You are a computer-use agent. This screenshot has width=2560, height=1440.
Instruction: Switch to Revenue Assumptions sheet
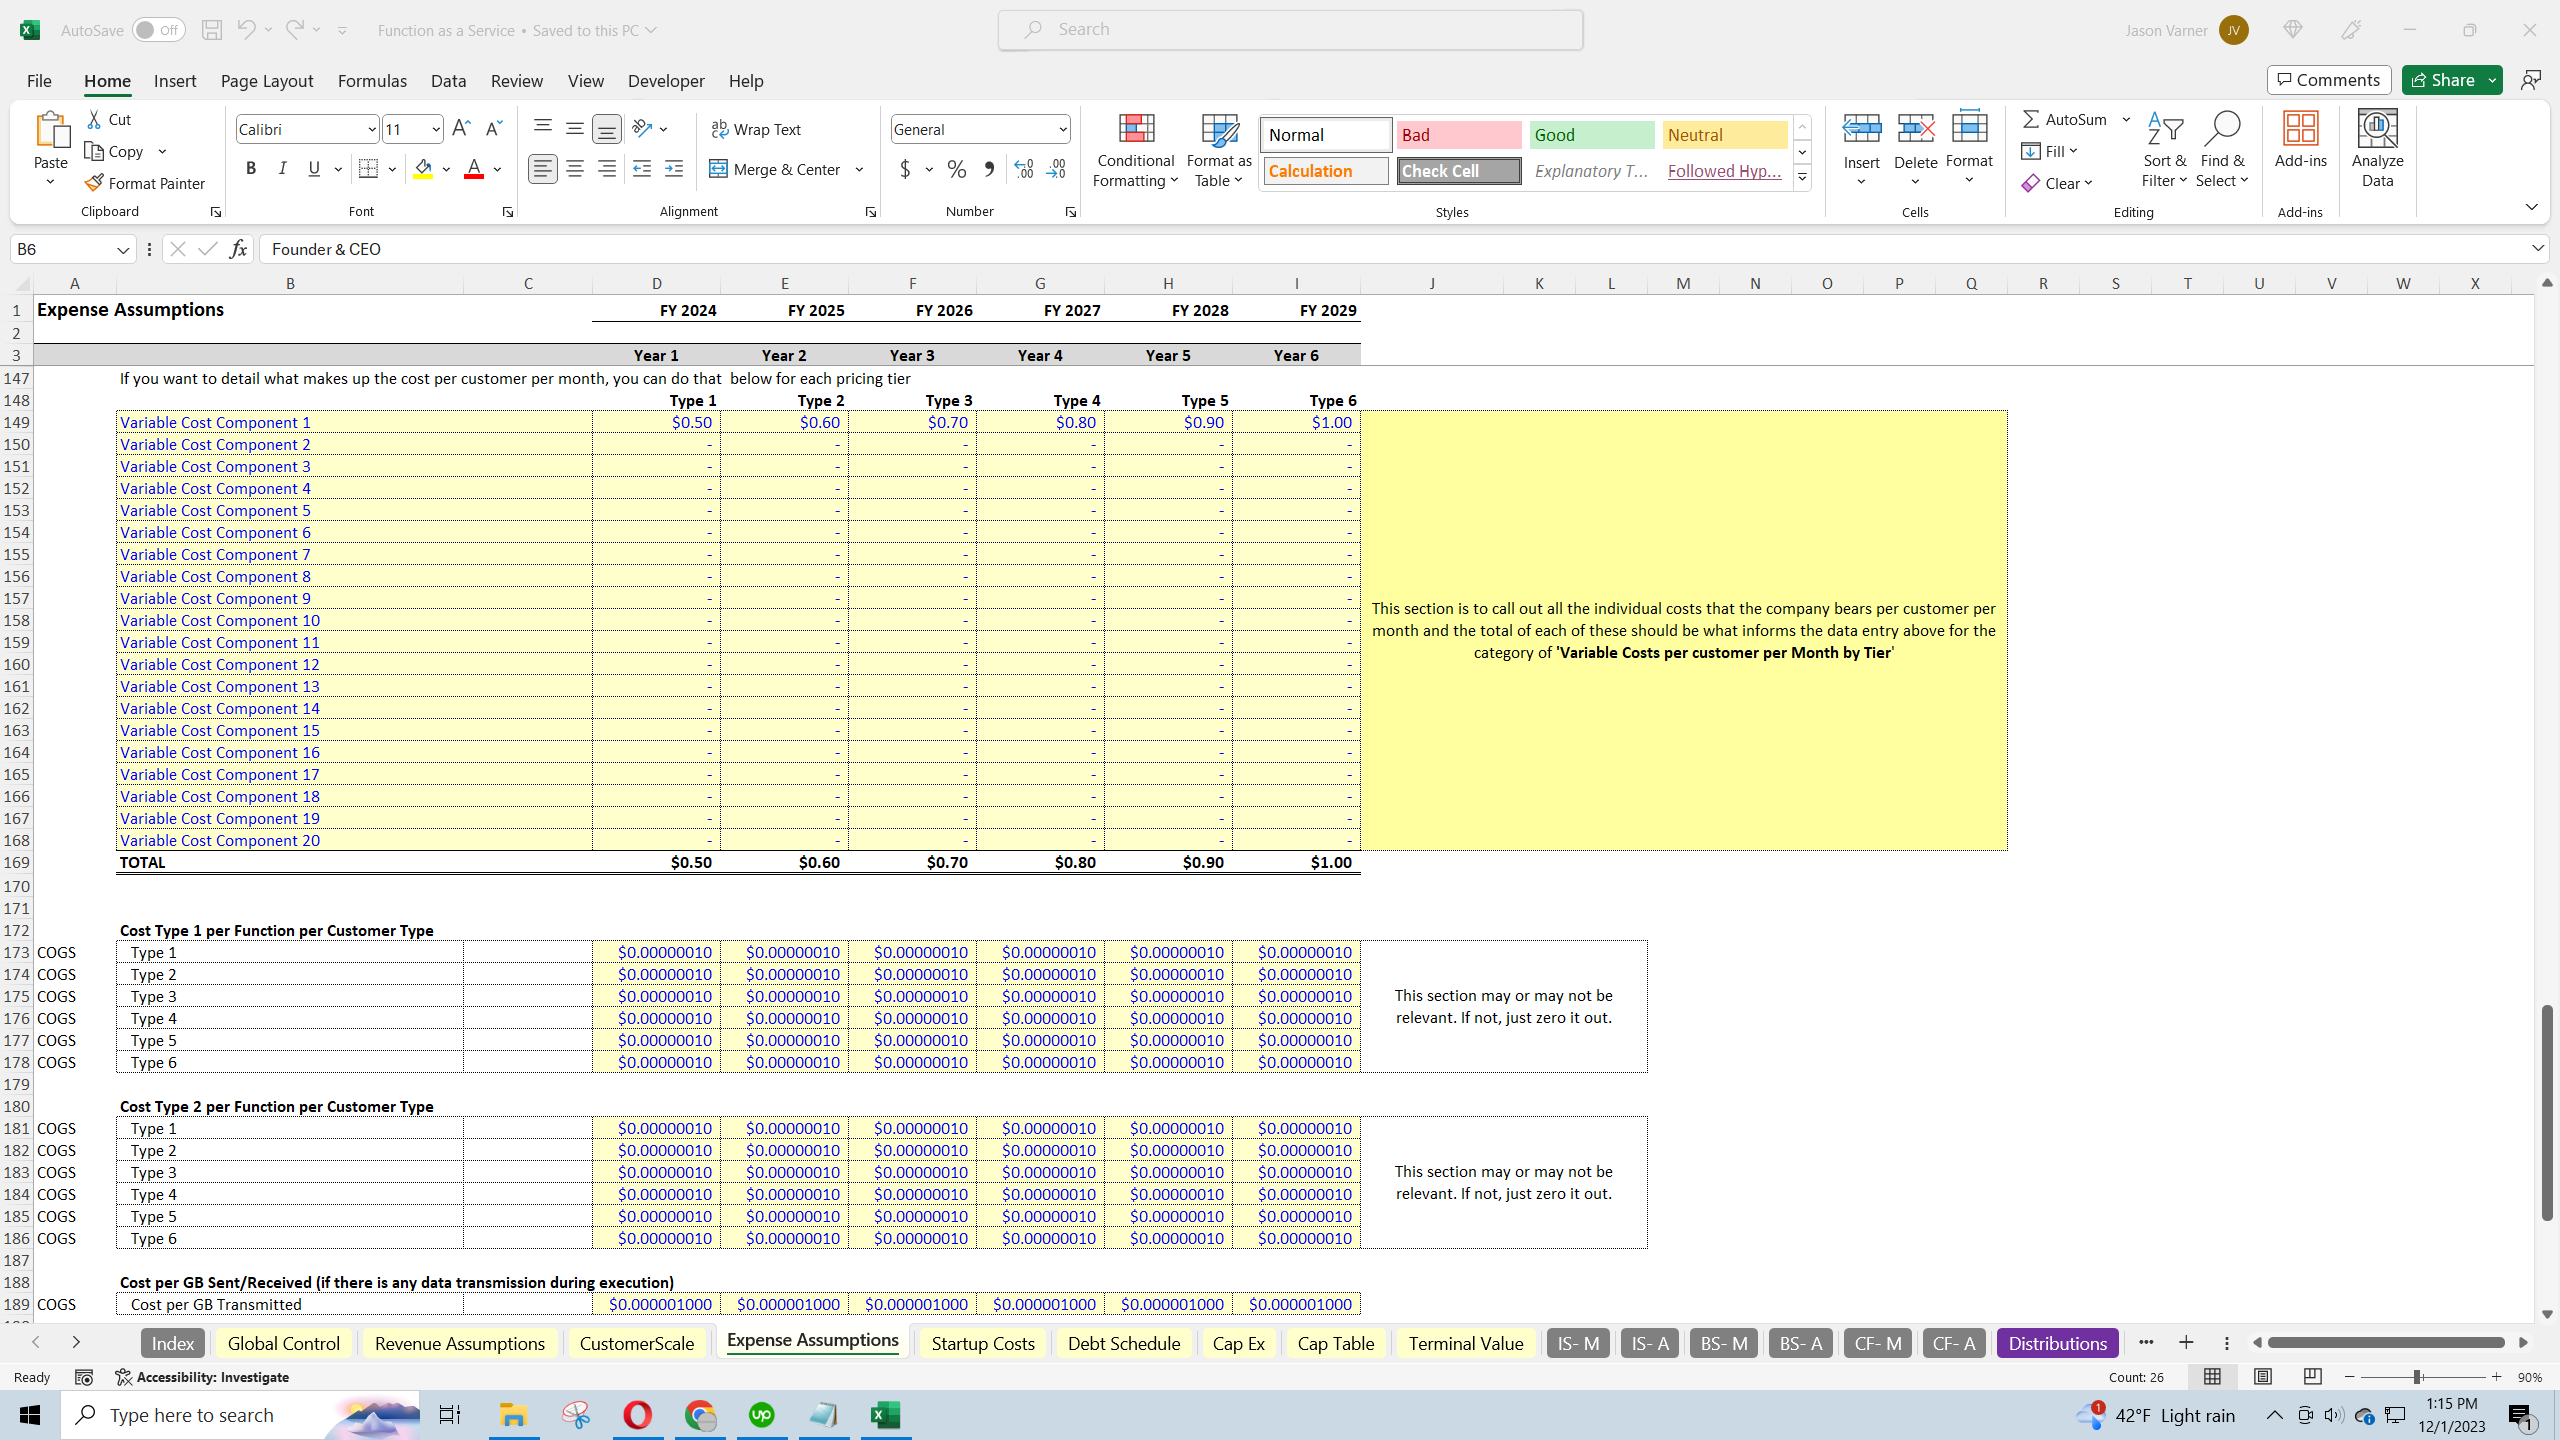459,1343
